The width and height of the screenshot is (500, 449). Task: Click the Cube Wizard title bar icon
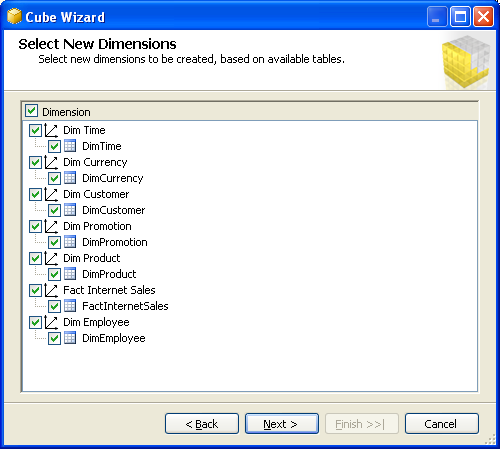[14, 16]
